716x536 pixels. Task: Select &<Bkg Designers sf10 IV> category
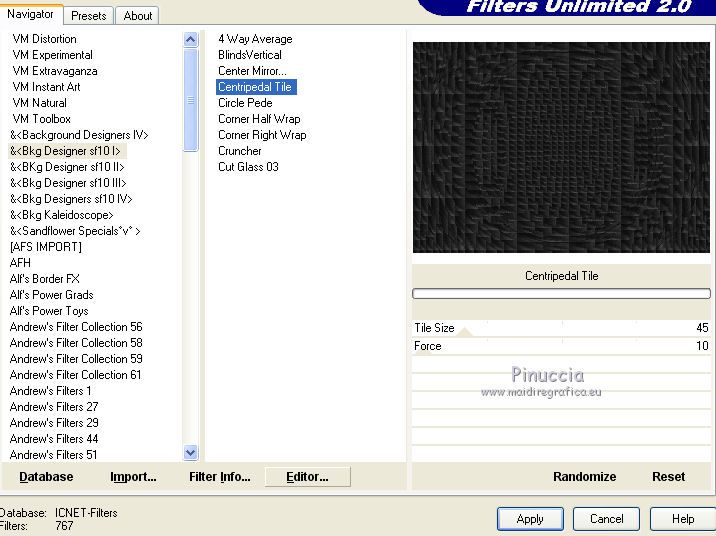click(71, 199)
